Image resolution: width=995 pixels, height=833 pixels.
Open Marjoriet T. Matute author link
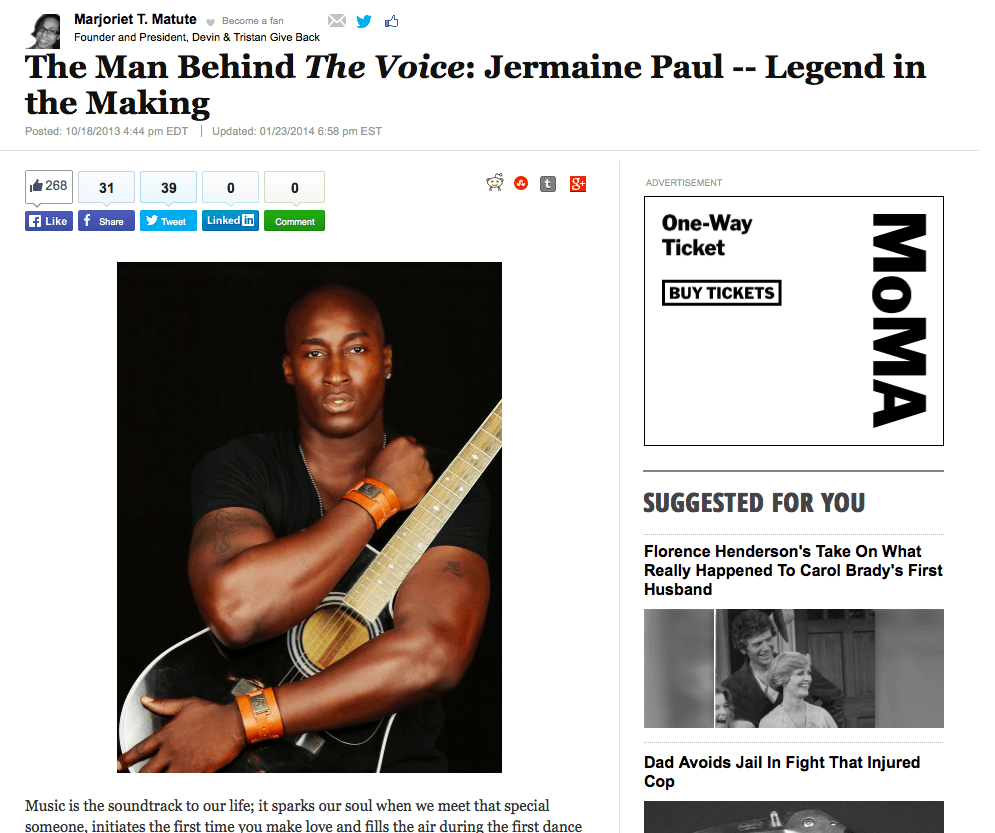coord(135,20)
